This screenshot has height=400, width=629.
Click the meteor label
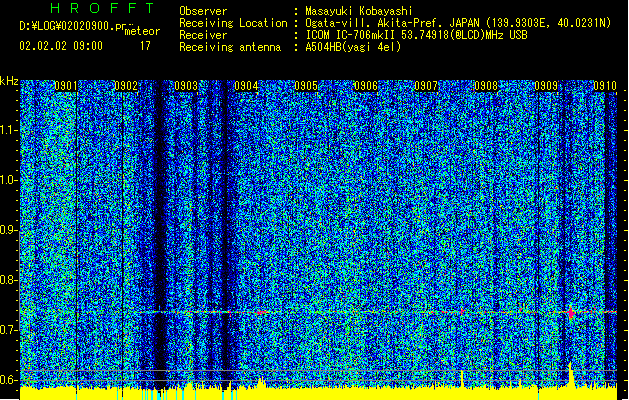[x=142, y=31]
